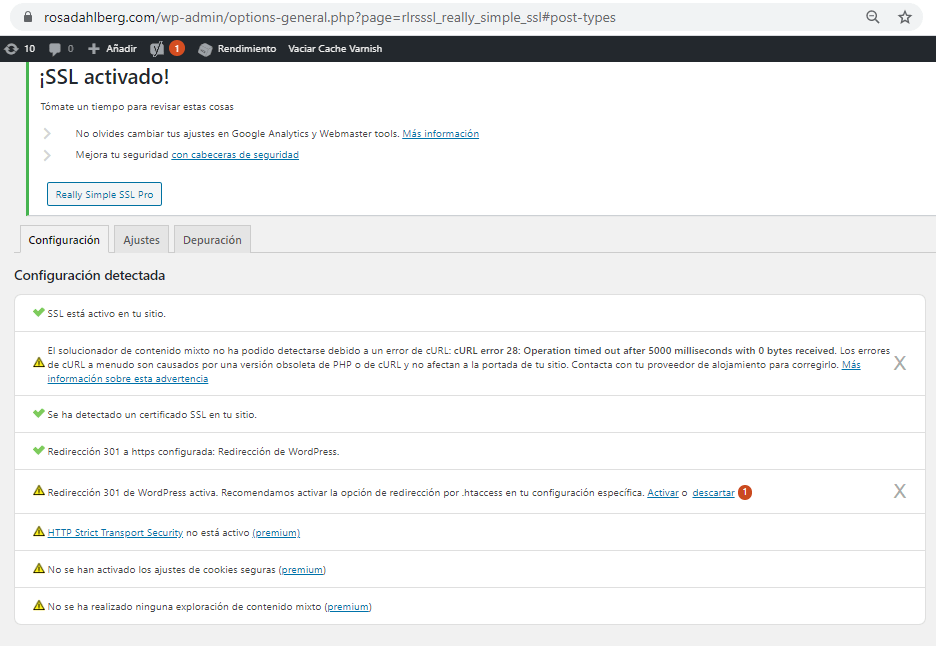Click premium link in contenido mixto row
The width and height of the screenshot is (936, 646).
click(x=349, y=607)
